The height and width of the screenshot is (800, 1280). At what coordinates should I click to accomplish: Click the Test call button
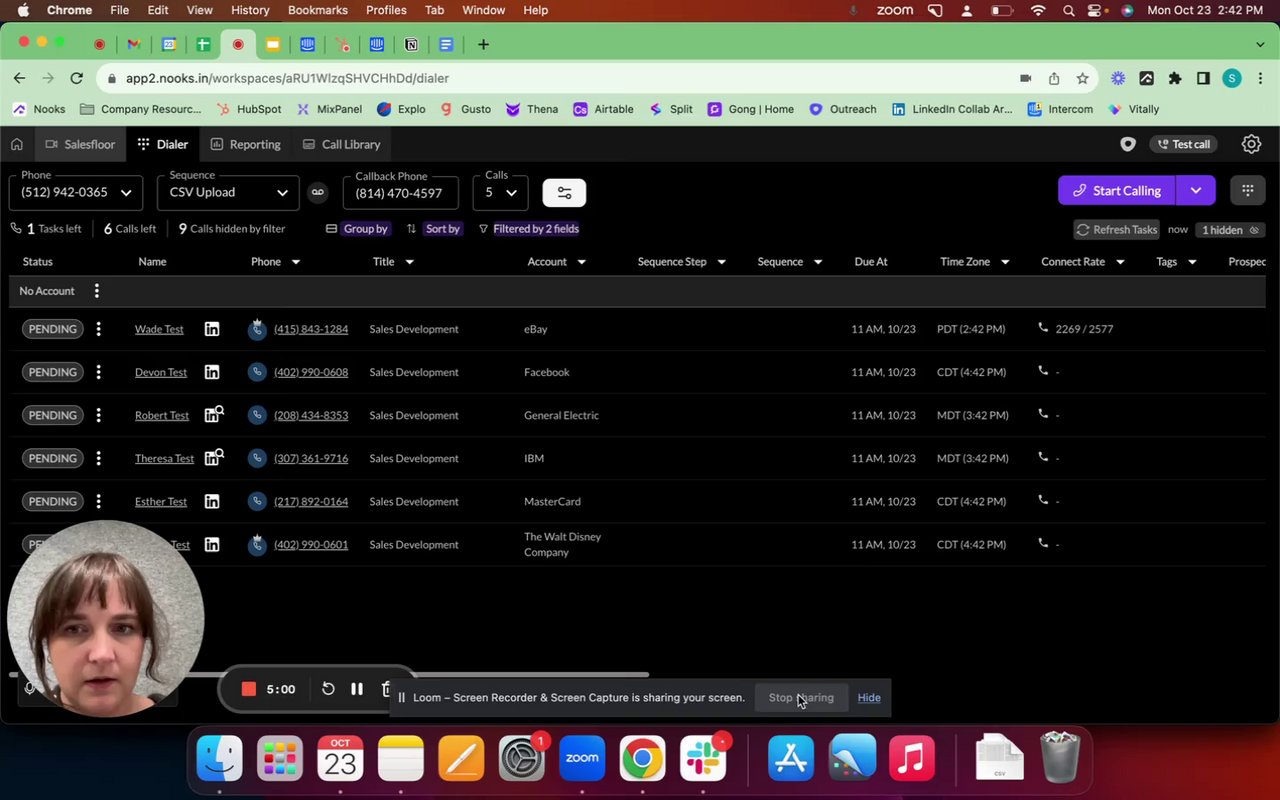[x=1183, y=144]
